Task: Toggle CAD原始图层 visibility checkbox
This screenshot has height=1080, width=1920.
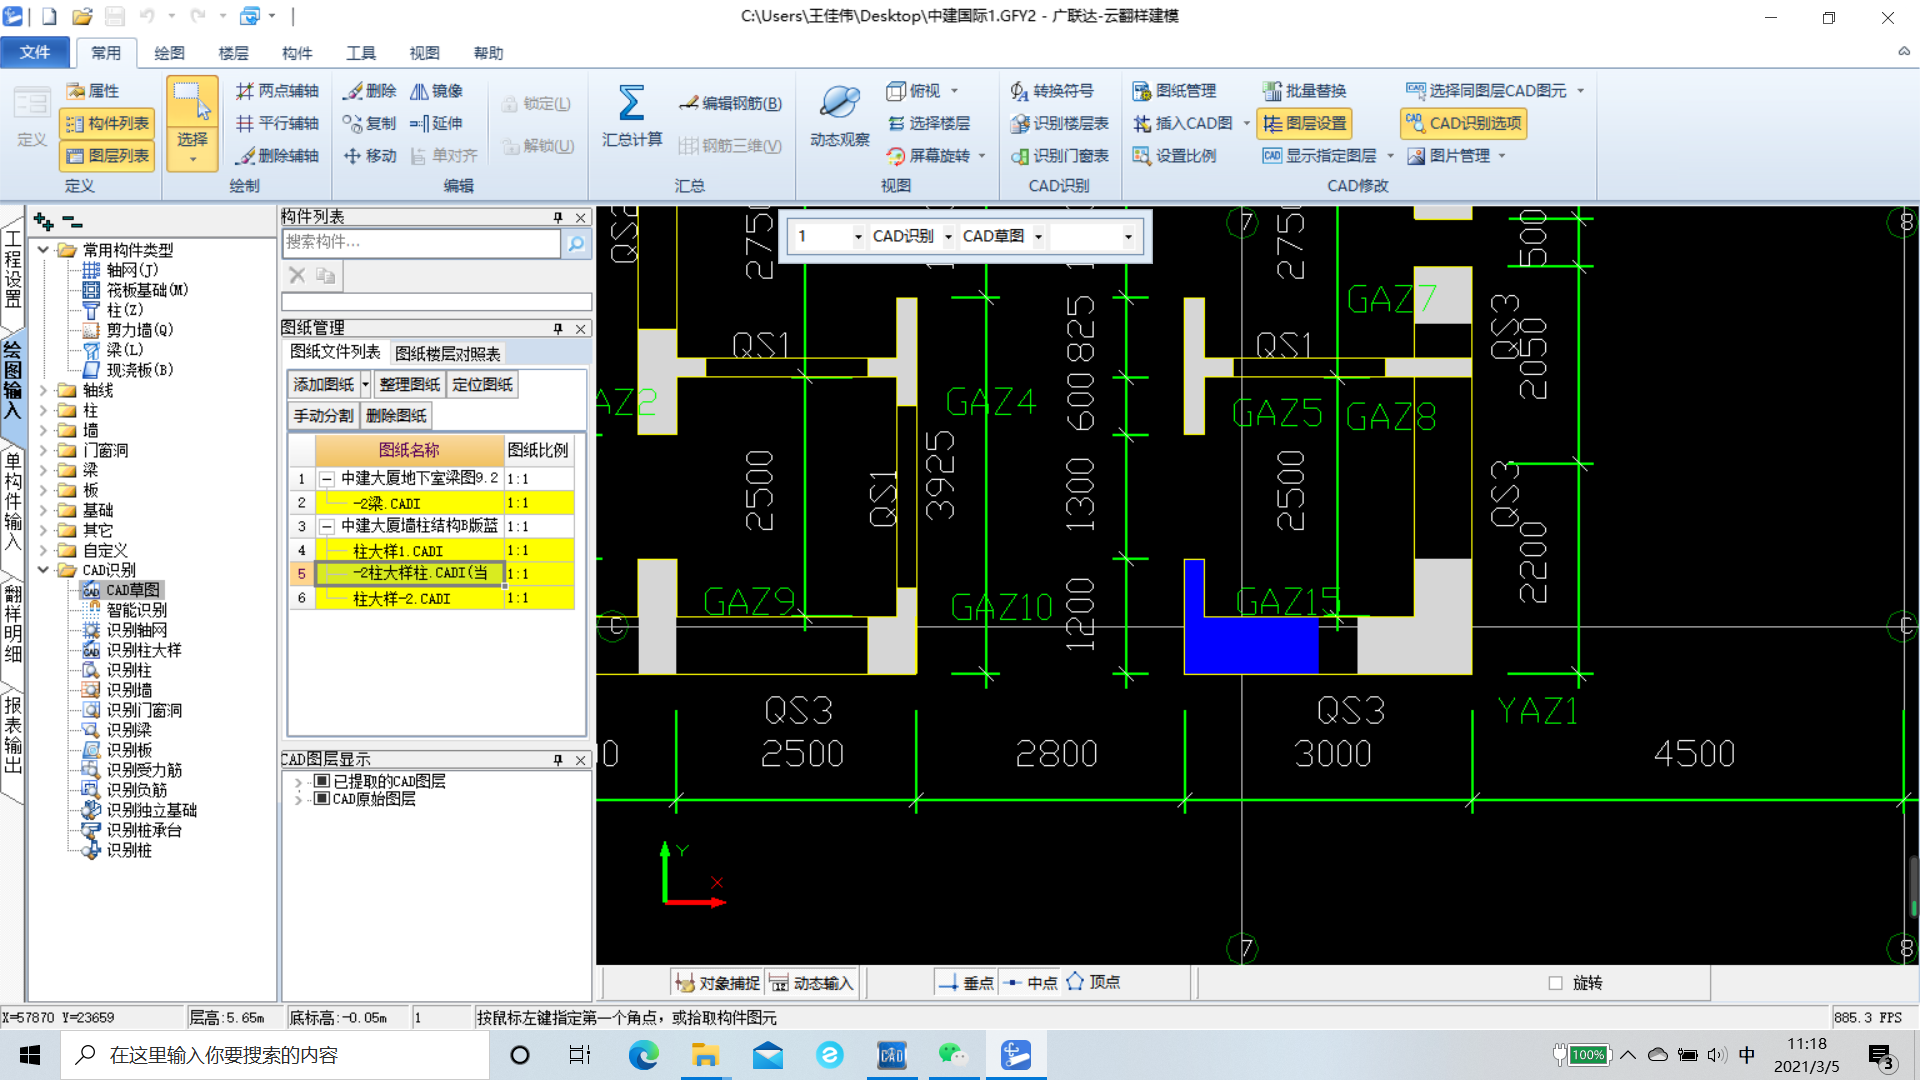Action: coord(322,799)
